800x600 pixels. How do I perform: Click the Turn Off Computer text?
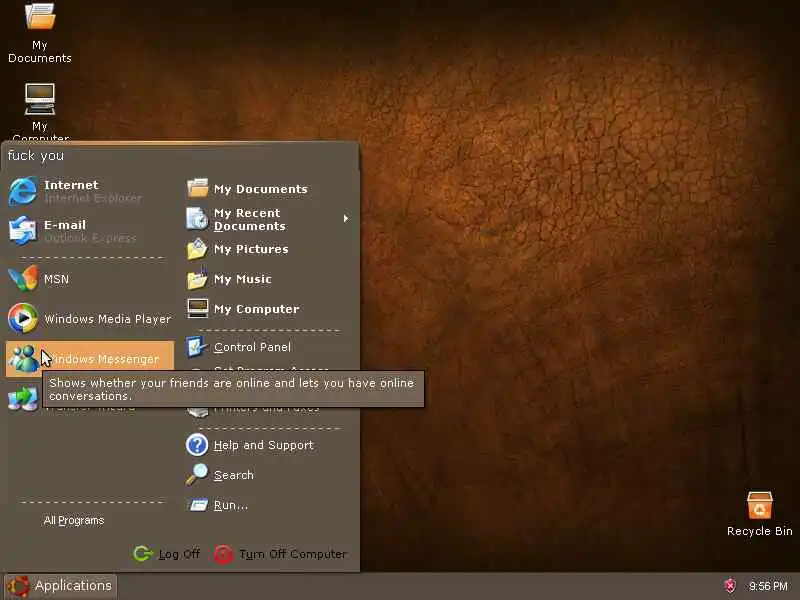pyautogui.click(x=293, y=554)
